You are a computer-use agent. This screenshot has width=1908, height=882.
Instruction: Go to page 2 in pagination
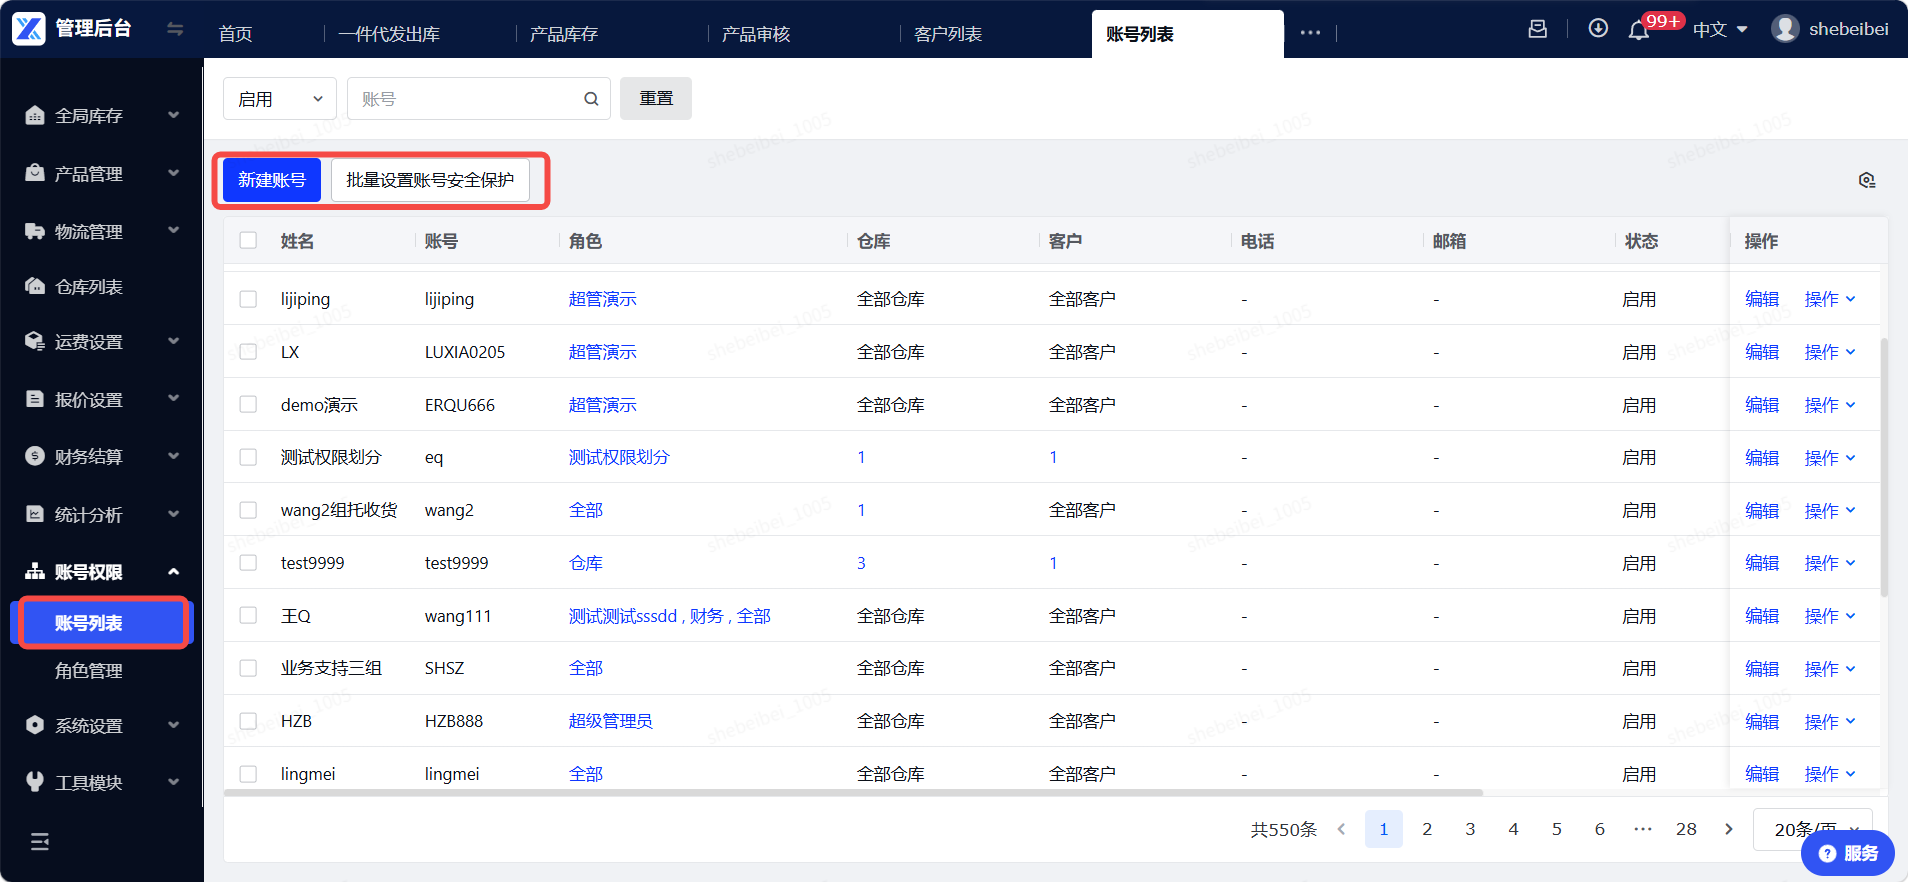click(x=1427, y=829)
